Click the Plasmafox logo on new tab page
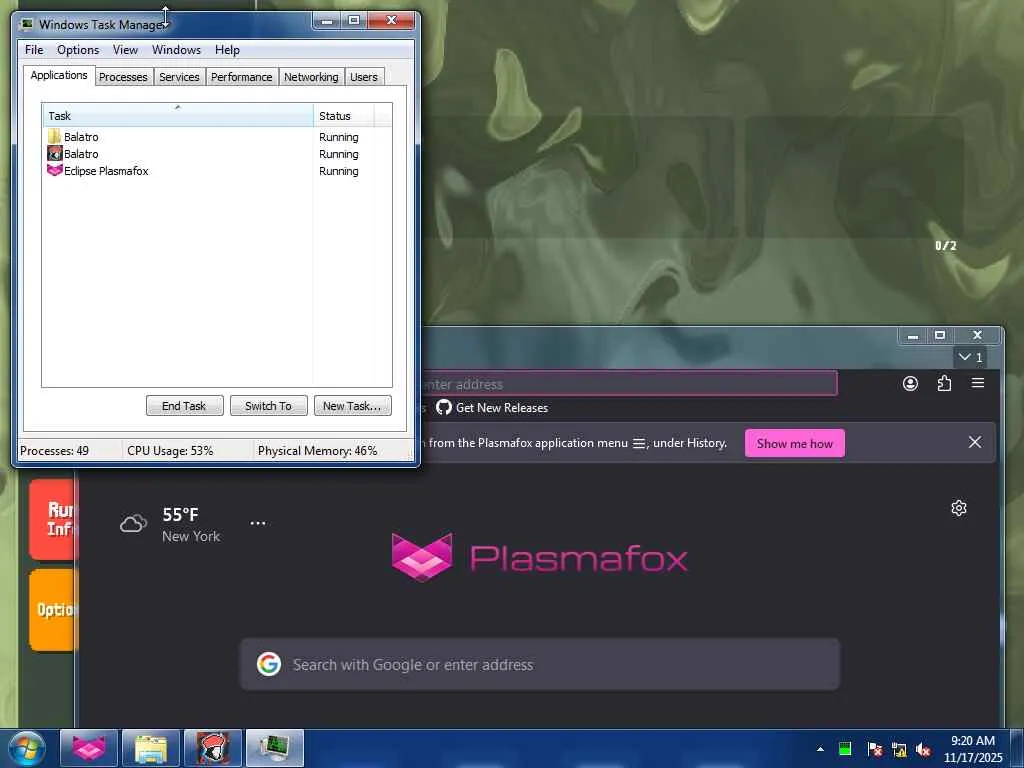The height and width of the screenshot is (768, 1024). tap(539, 557)
